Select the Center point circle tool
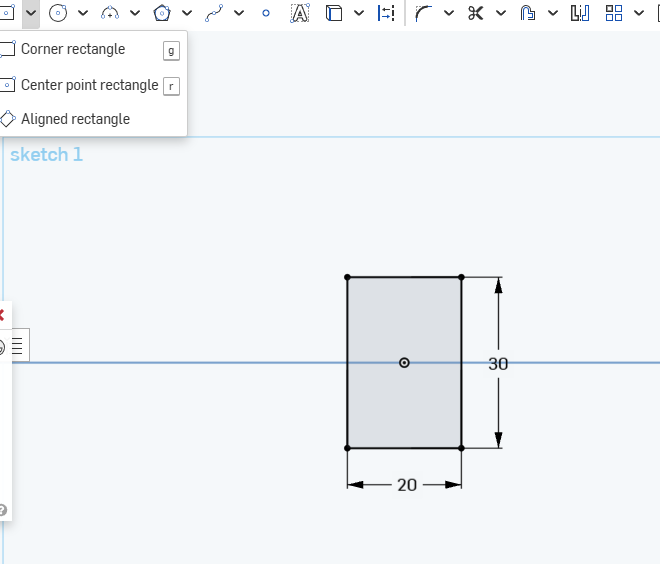This screenshot has height=564, width=660. 58,13
